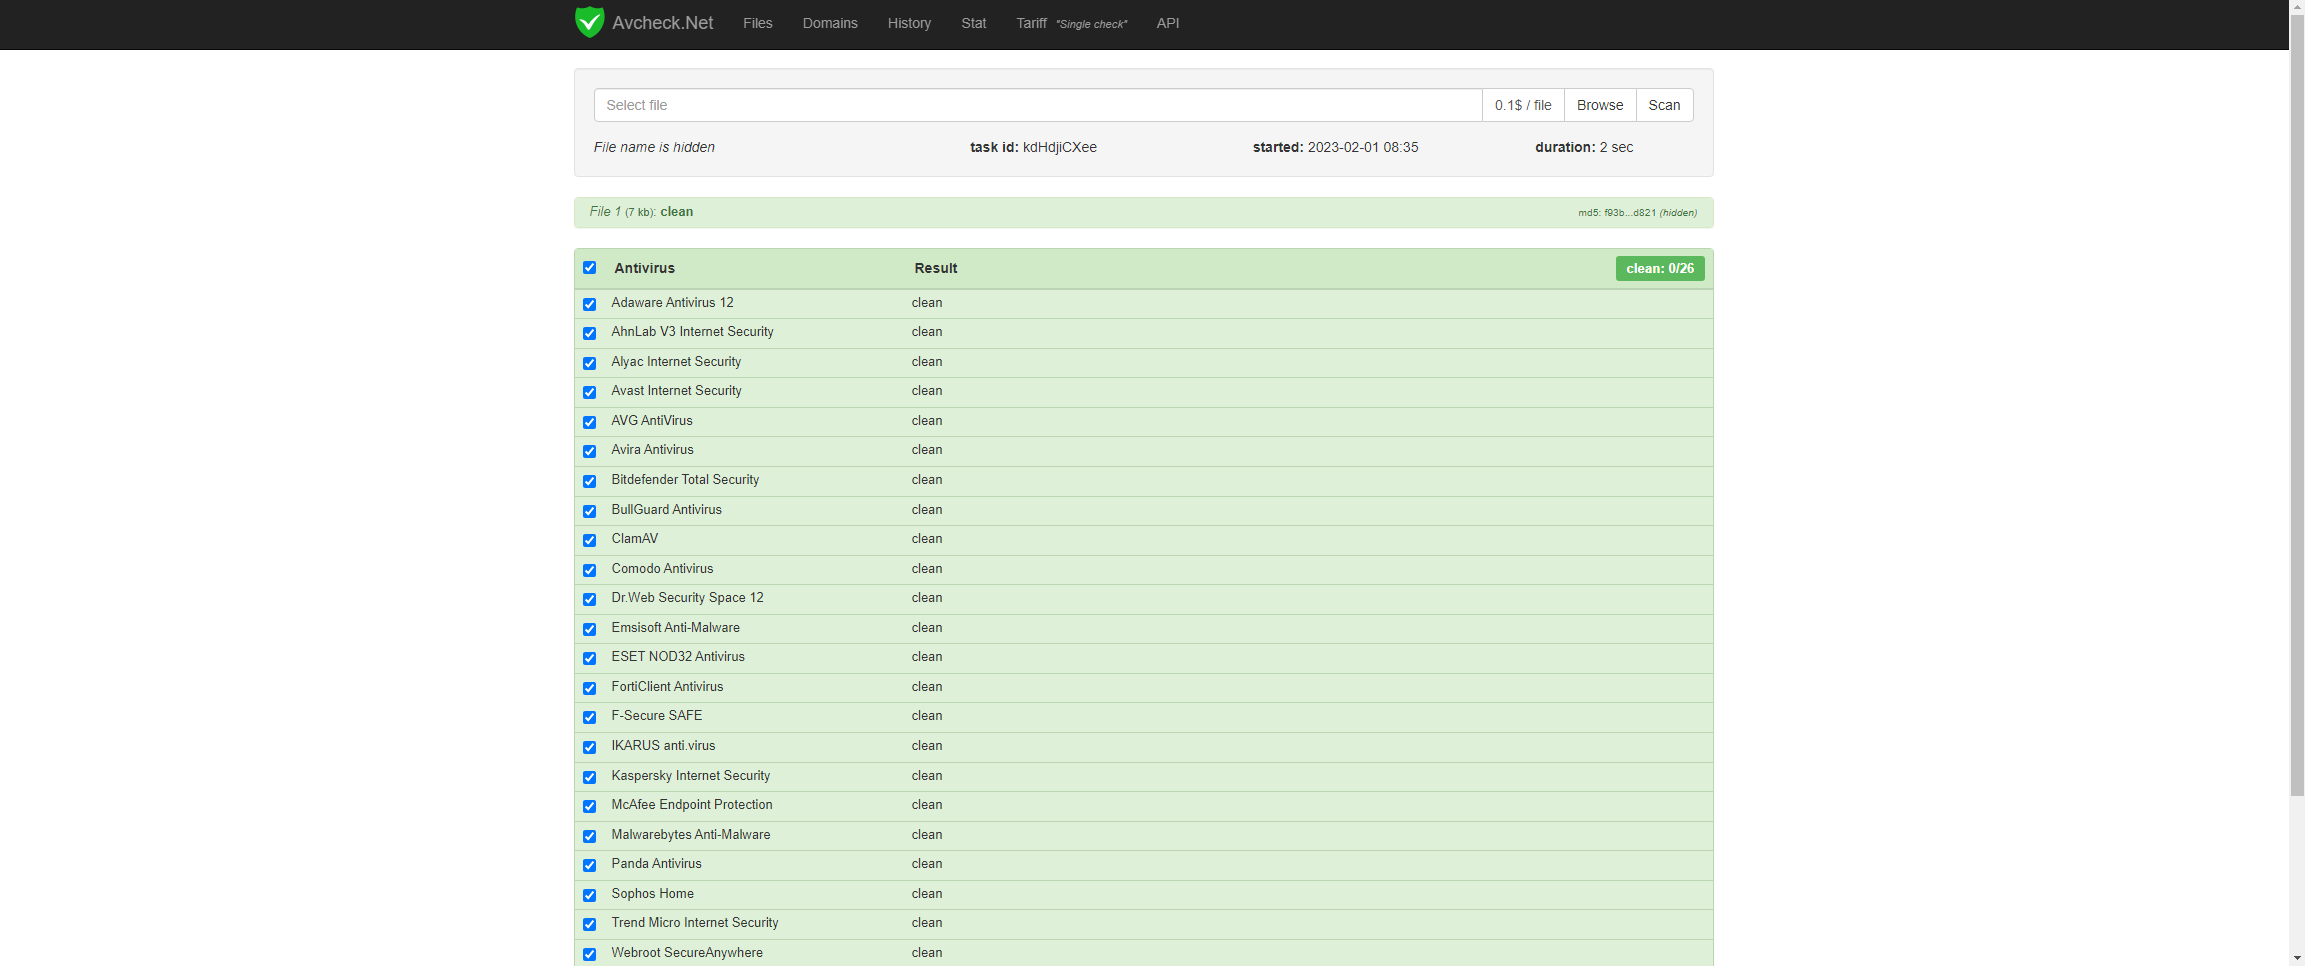Toggle the BullGuard Antivirus checkbox

pyautogui.click(x=590, y=511)
